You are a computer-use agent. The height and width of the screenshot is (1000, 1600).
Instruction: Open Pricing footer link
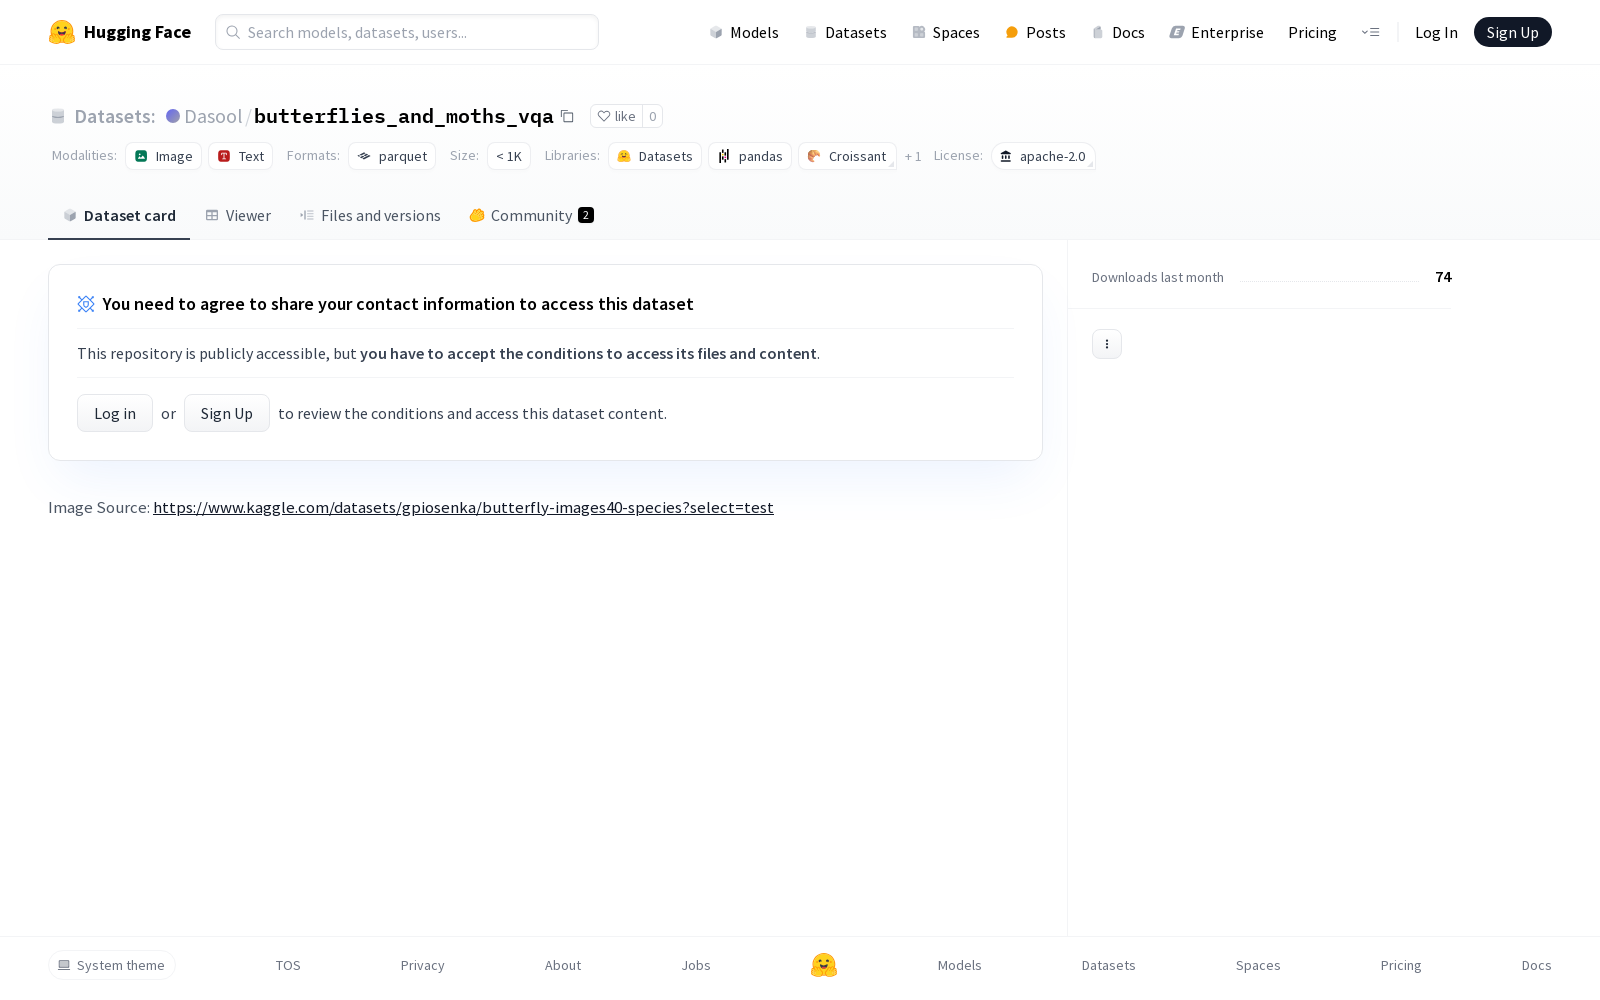(1401, 965)
